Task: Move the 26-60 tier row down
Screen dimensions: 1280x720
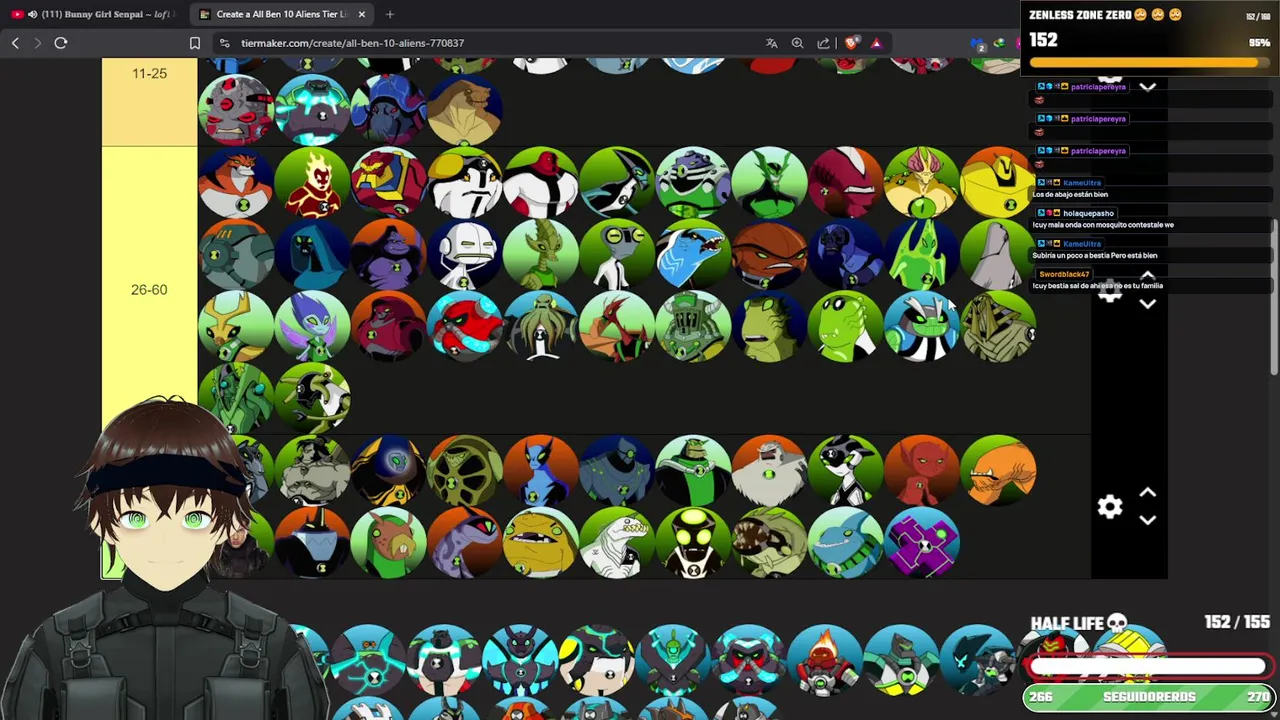Action: click(1148, 303)
